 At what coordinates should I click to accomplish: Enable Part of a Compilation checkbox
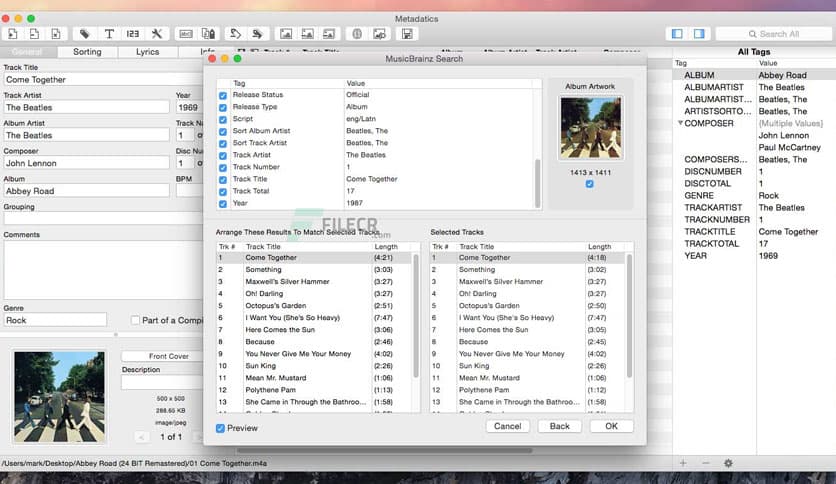click(x=135, y=320)
